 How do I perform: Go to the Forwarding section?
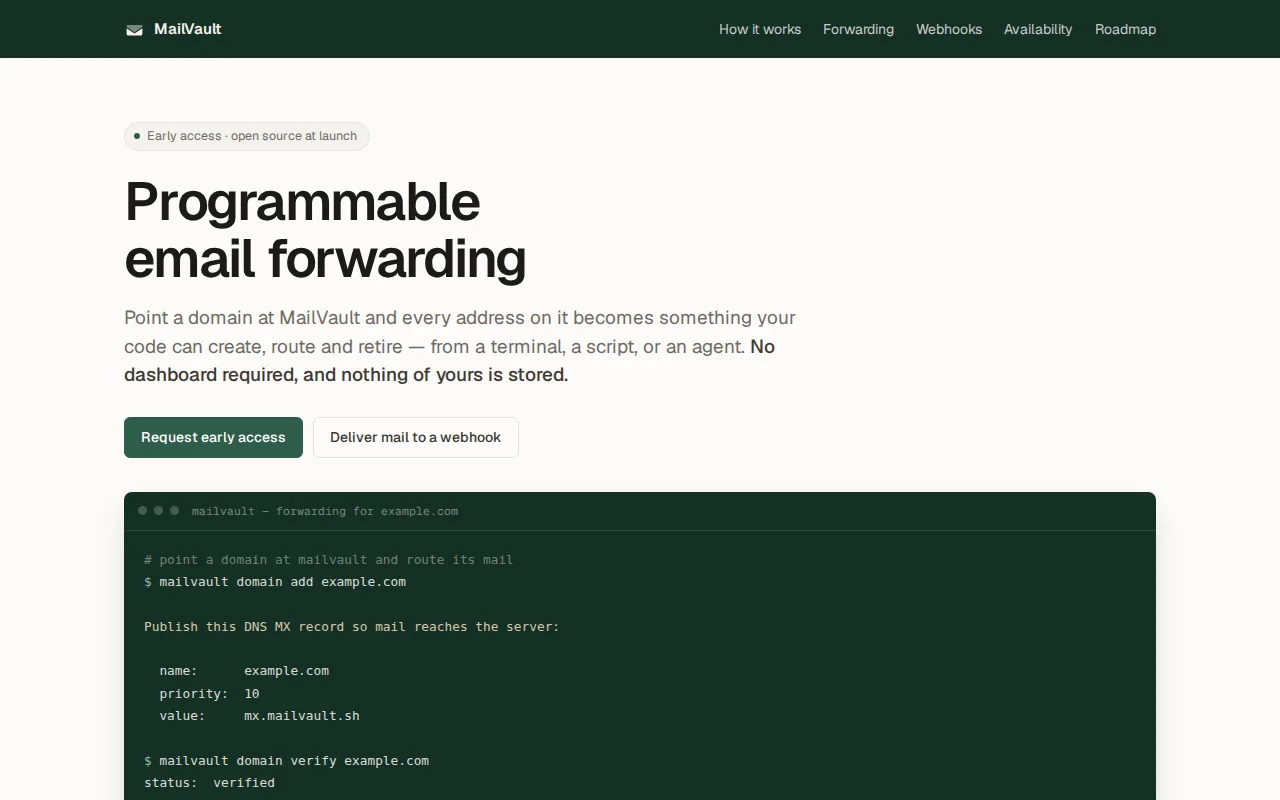point(858,29)
